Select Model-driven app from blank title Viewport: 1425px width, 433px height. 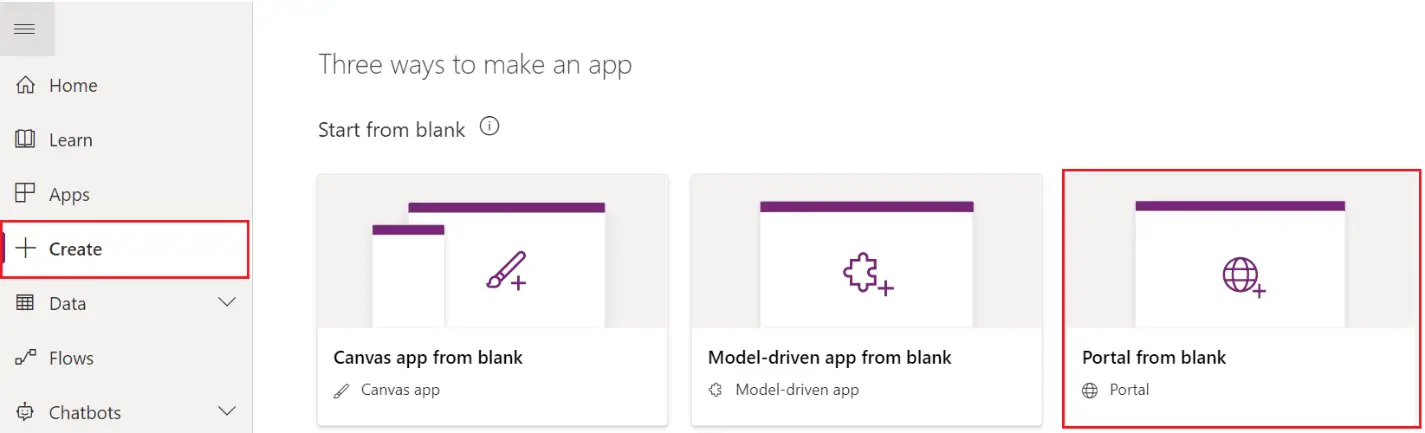pos(830,357)
